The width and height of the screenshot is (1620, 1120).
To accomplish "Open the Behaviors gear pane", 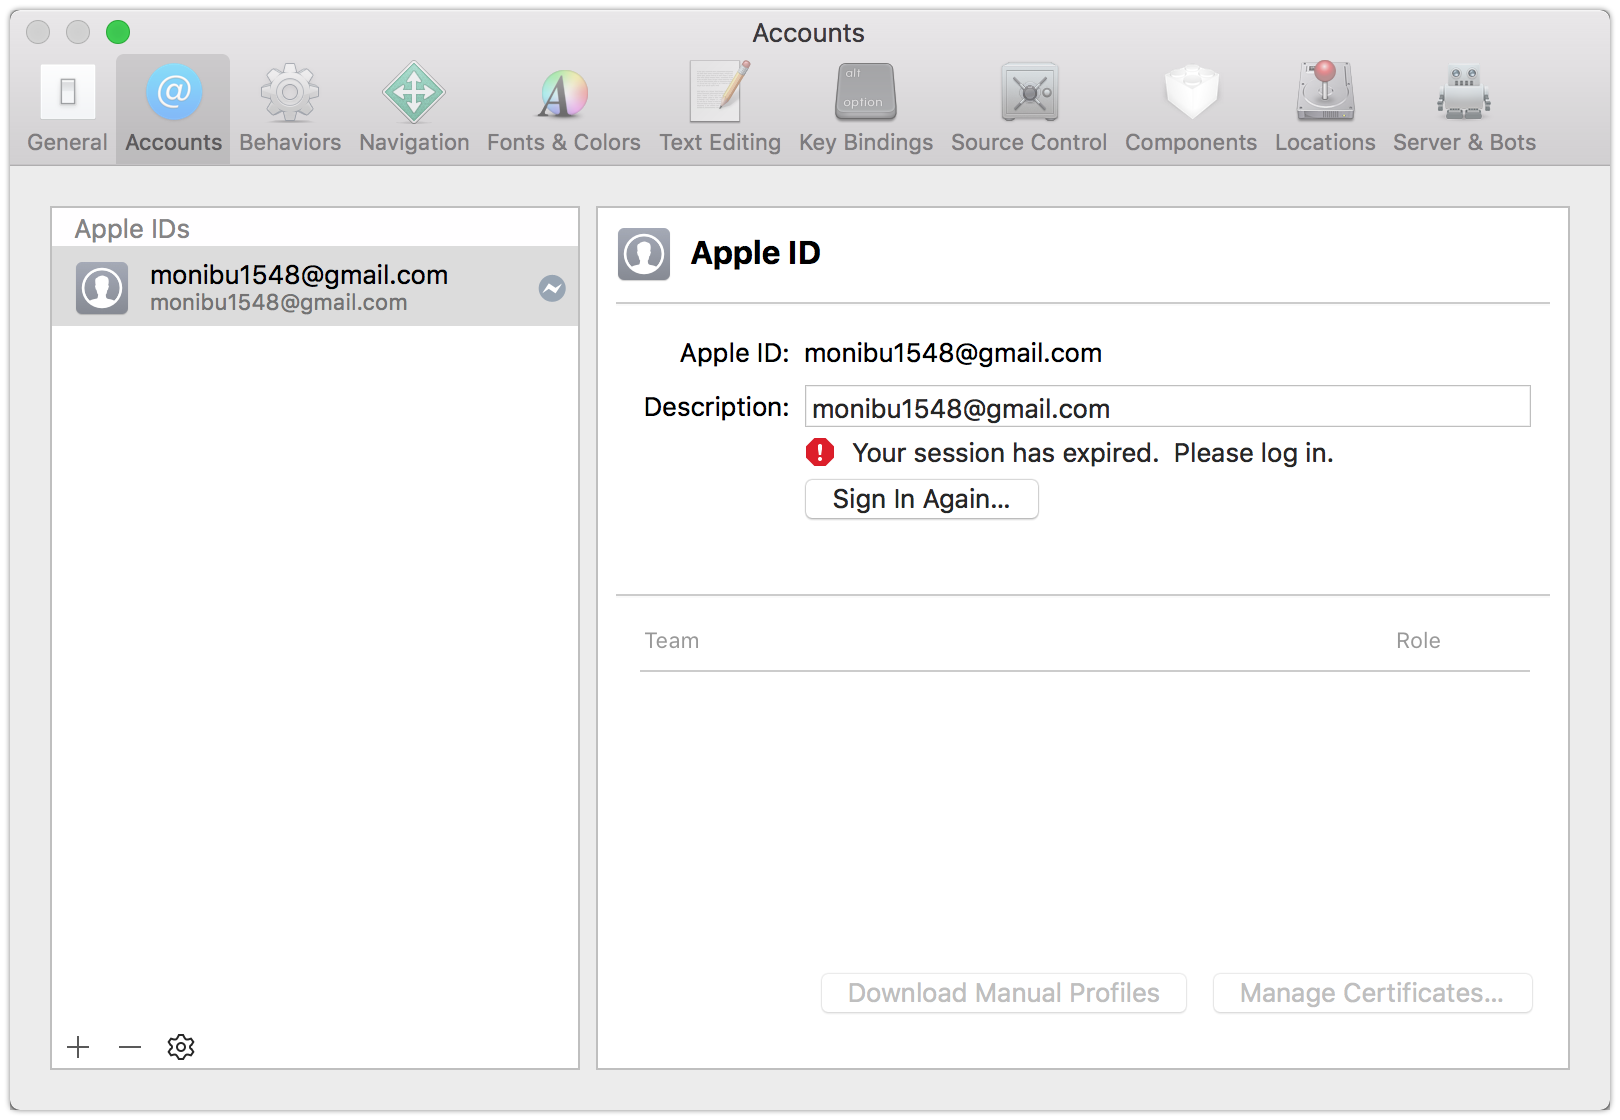I will click(x=290, y=109).
